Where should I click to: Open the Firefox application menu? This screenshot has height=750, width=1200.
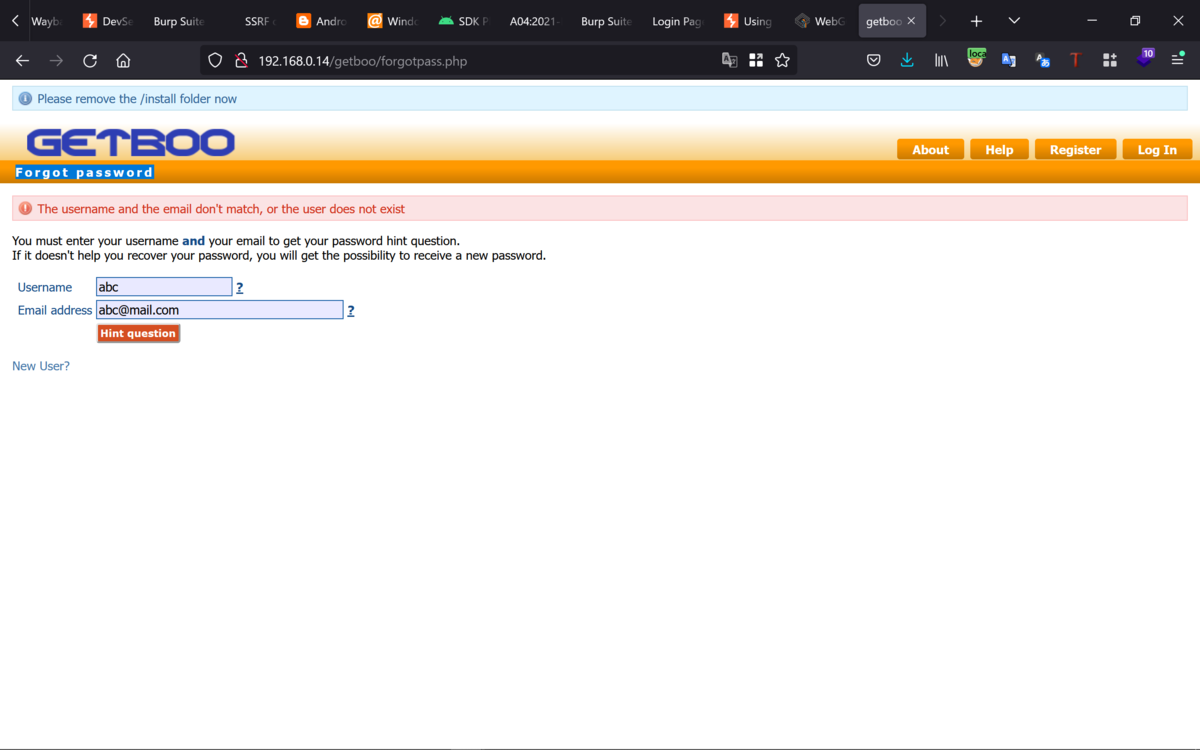(1177, 61)
